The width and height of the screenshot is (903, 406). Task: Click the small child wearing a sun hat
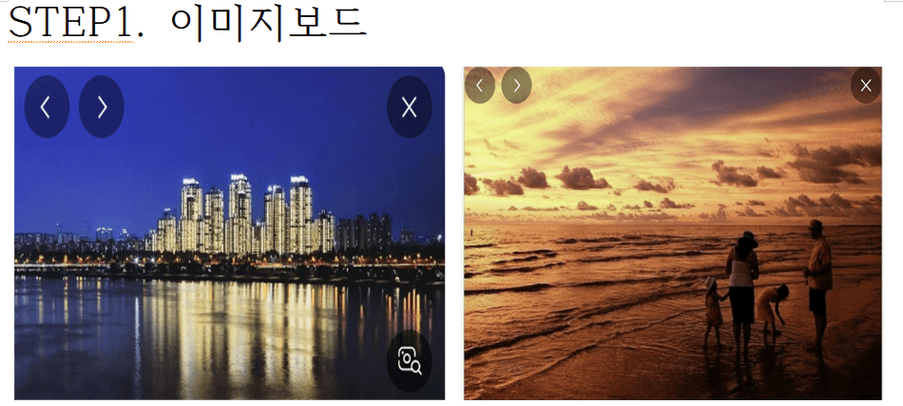tap(714, 310)
